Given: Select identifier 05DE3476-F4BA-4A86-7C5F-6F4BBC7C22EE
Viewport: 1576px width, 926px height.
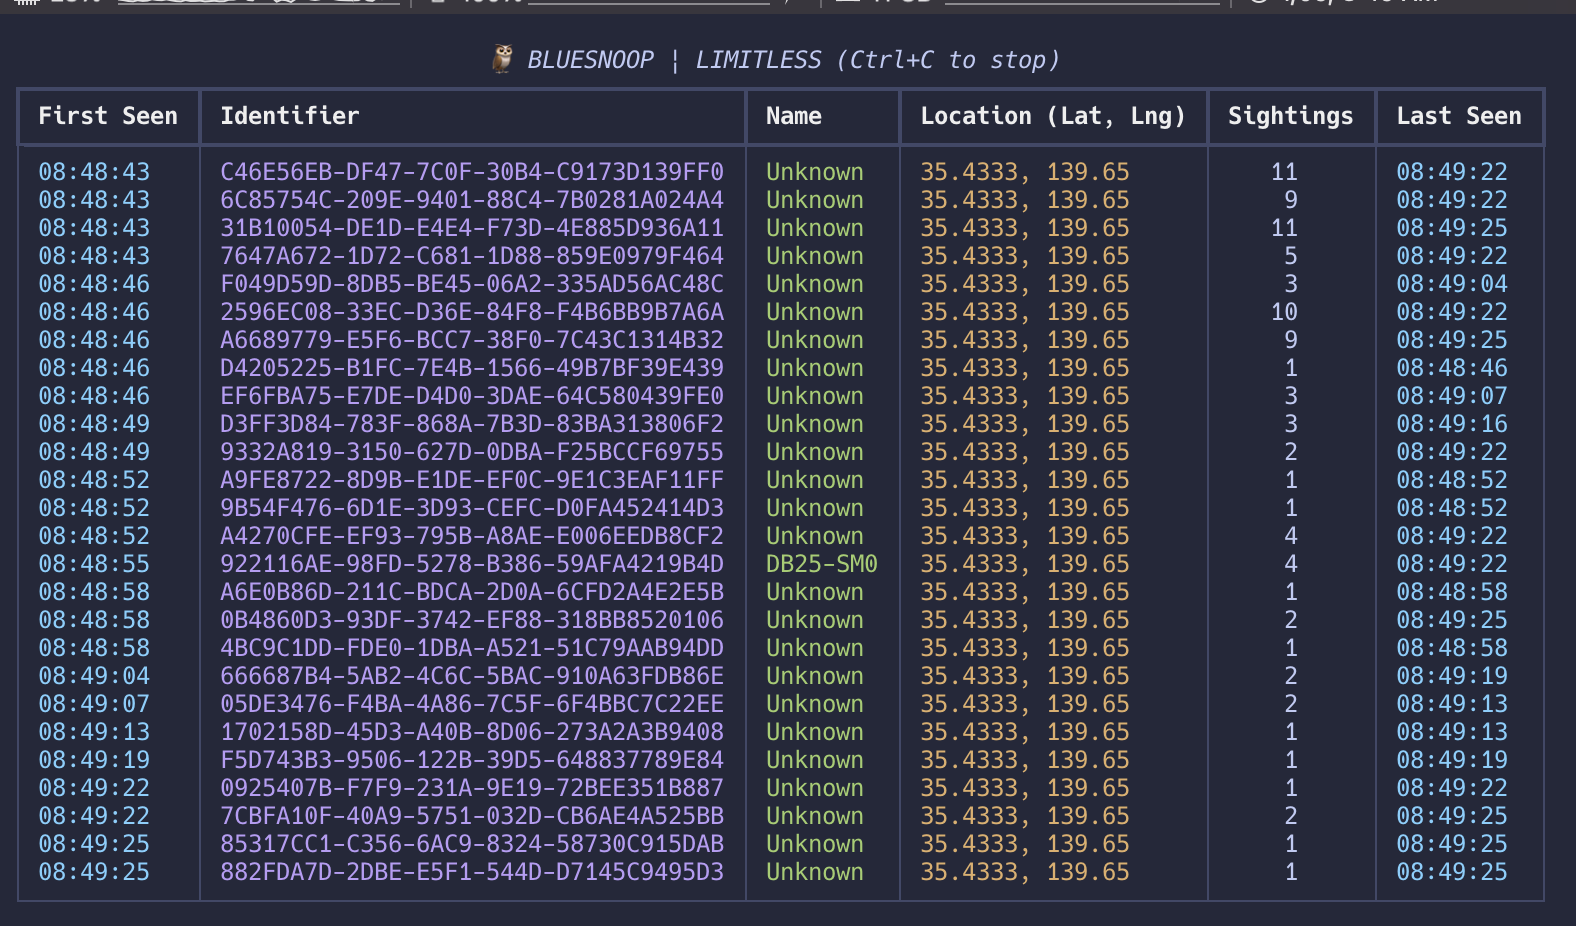Looking at the screenshot, I should [472, 704].
